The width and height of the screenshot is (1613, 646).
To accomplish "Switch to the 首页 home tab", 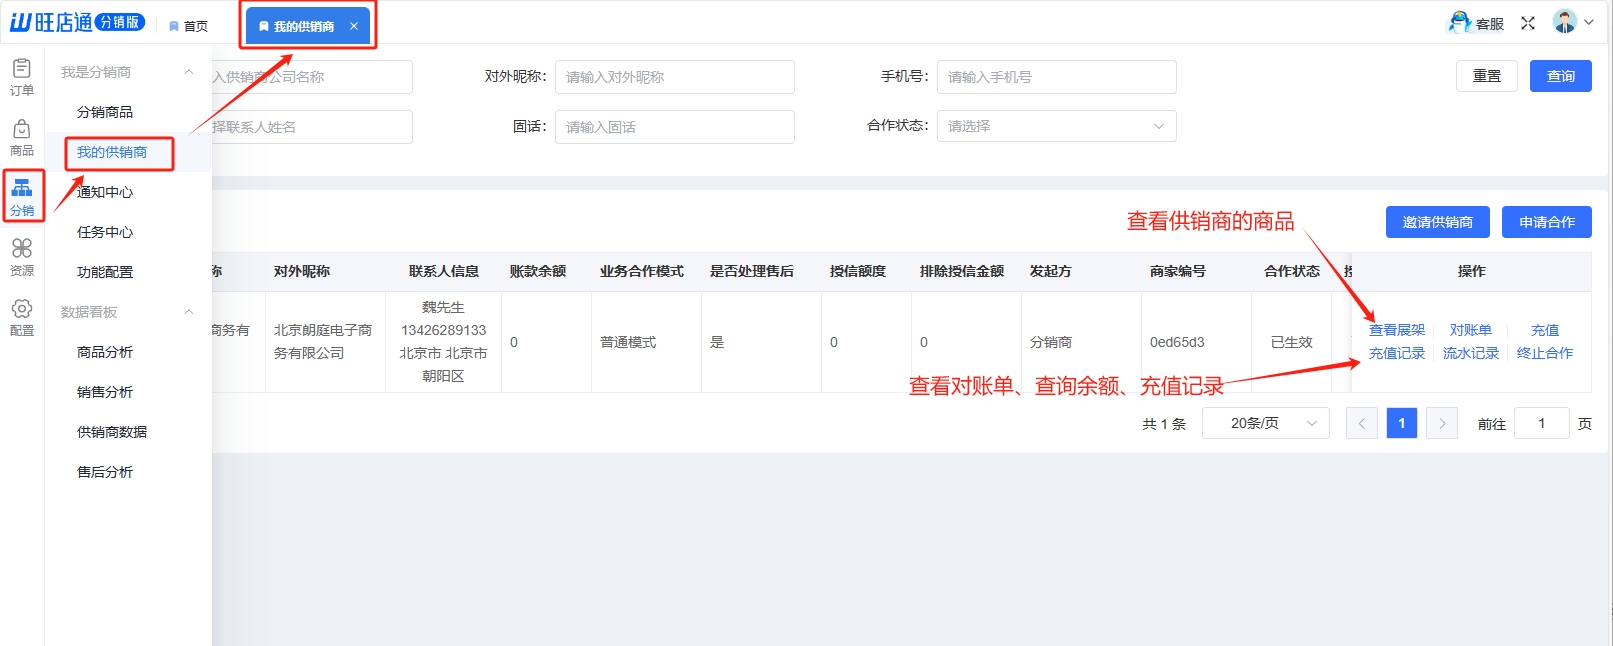I will pyautogui.click(x=189, y=26).
